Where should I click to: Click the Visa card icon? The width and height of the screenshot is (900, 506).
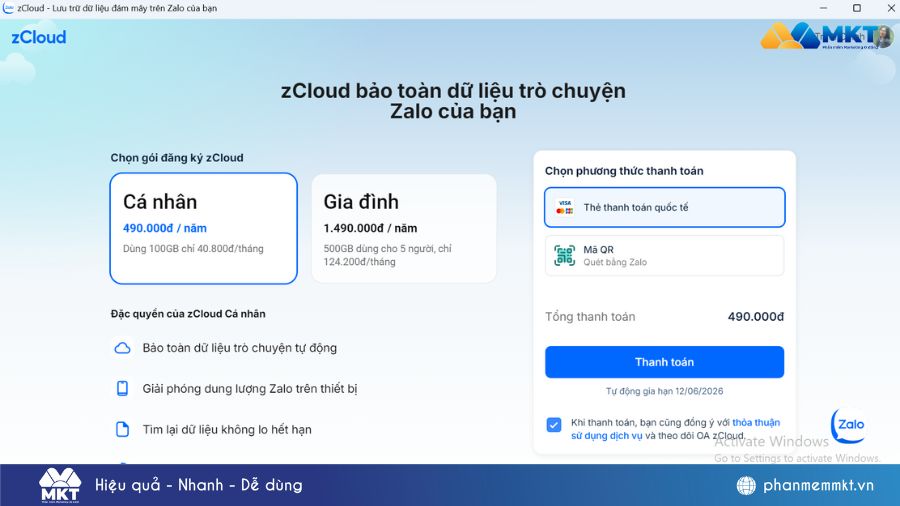point(565,207)
